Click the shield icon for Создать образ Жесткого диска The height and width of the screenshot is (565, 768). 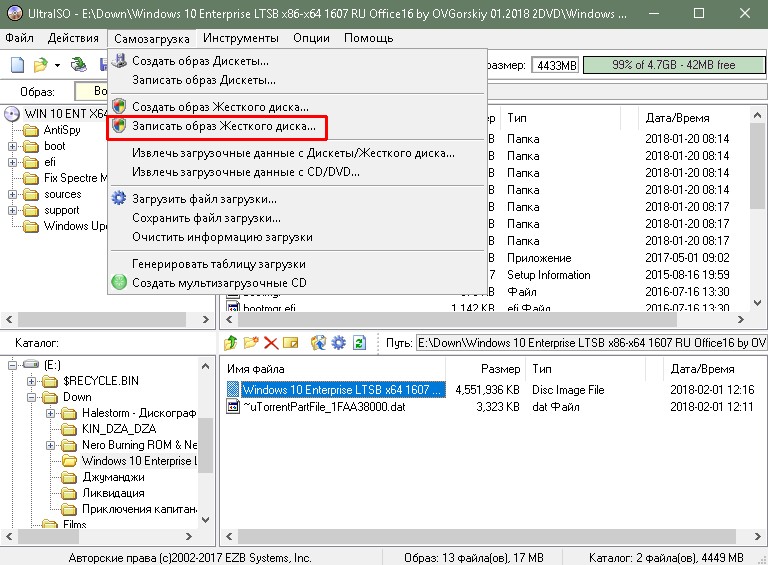[x=119, y=106]
